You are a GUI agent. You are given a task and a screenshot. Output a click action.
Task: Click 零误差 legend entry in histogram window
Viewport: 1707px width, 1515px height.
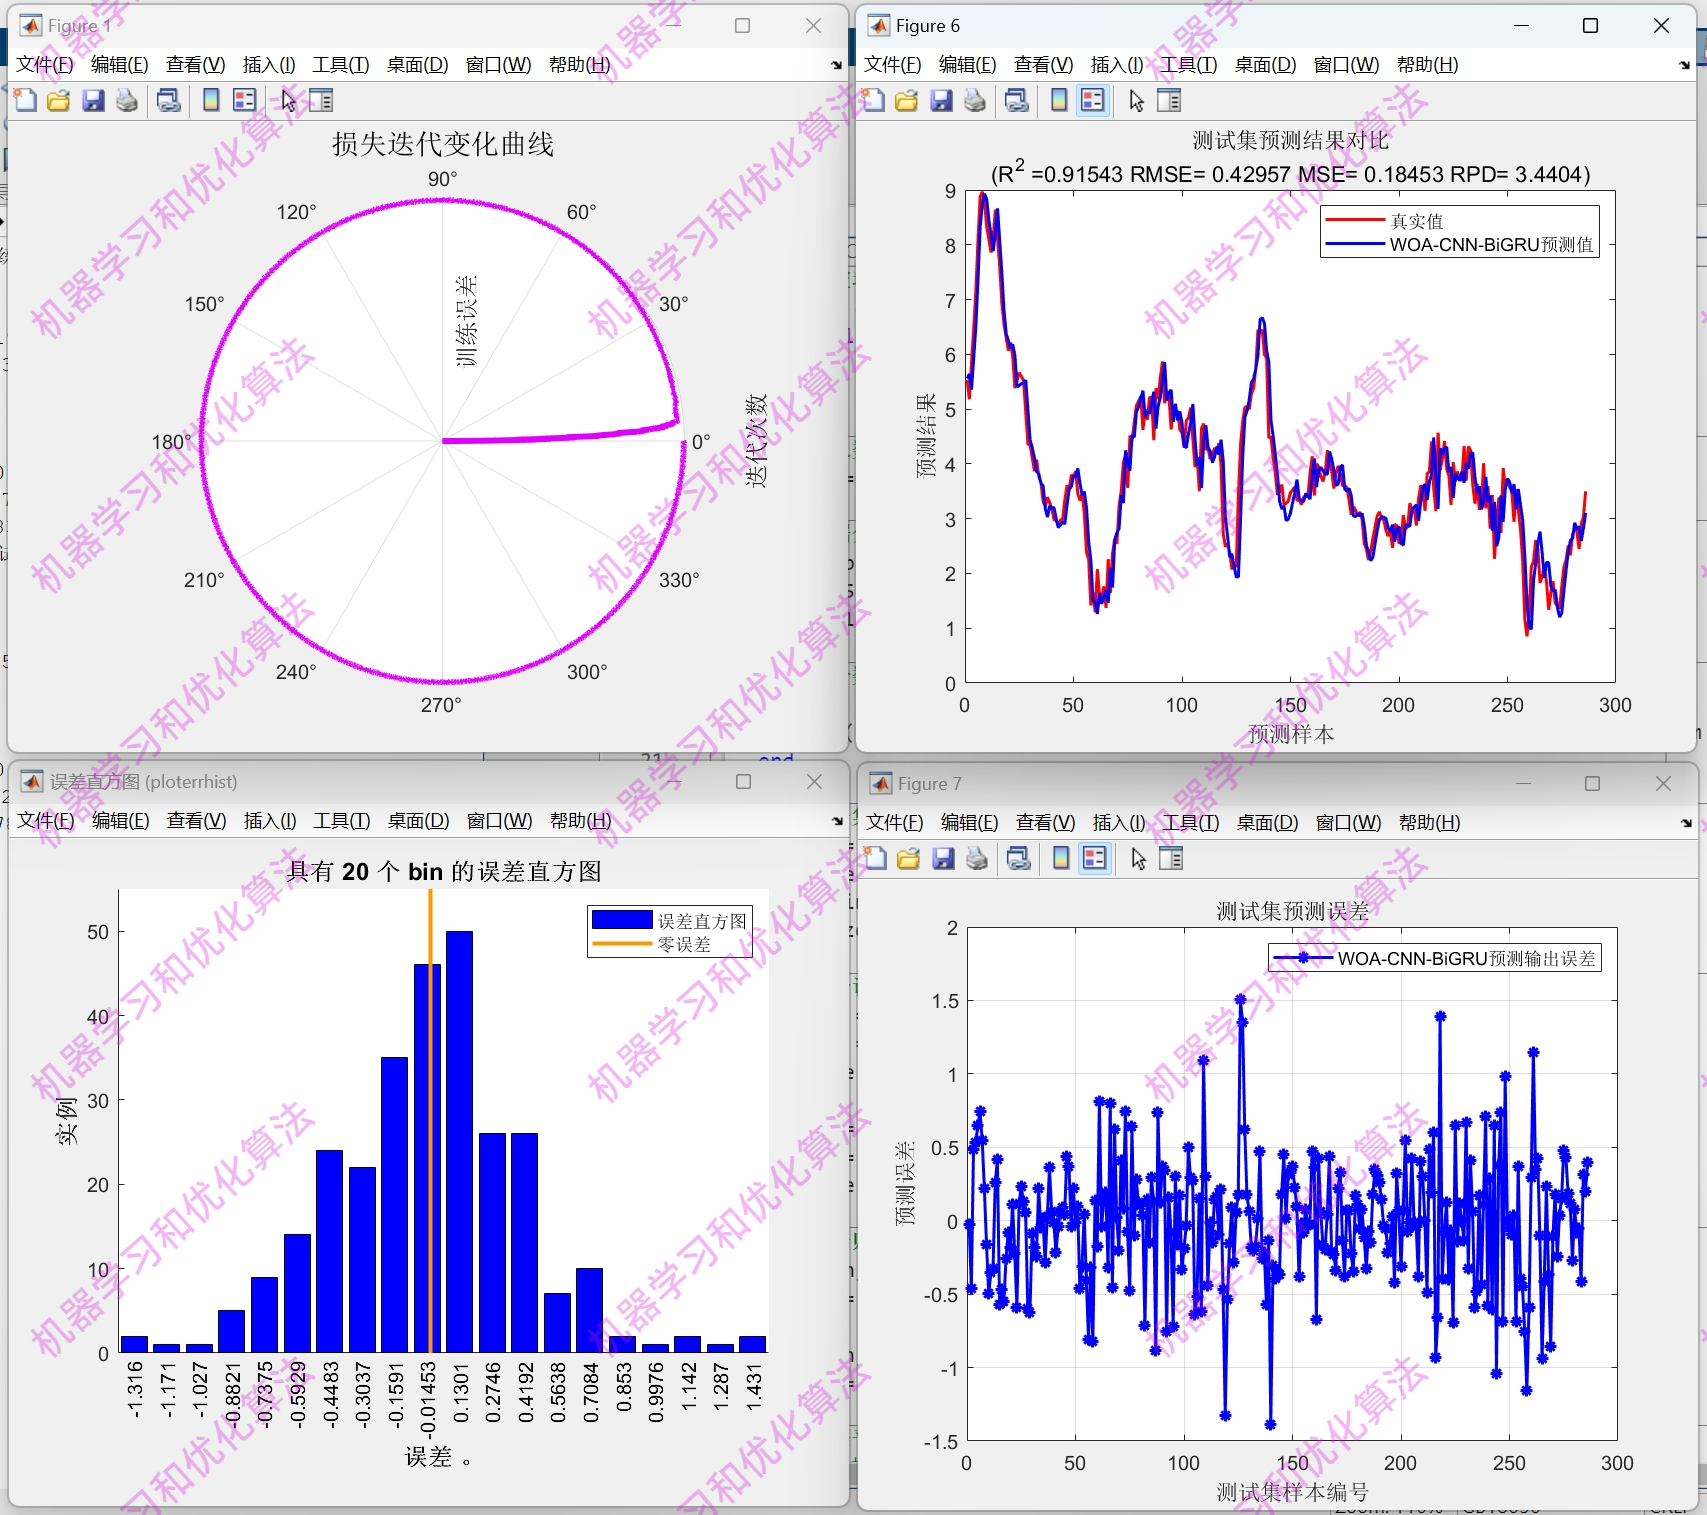pos(684,944)
